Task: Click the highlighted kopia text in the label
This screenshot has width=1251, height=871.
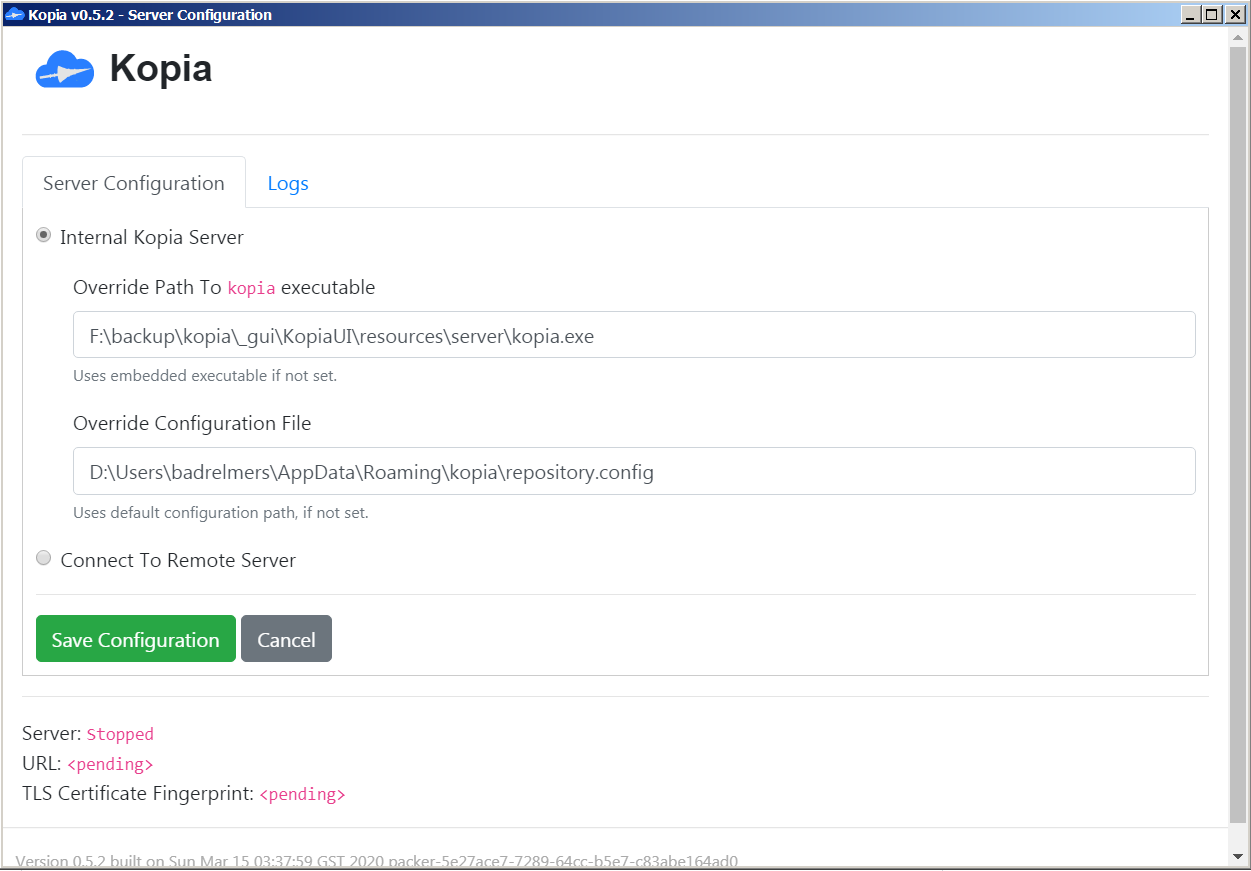Action: click(x=250, y=287)
